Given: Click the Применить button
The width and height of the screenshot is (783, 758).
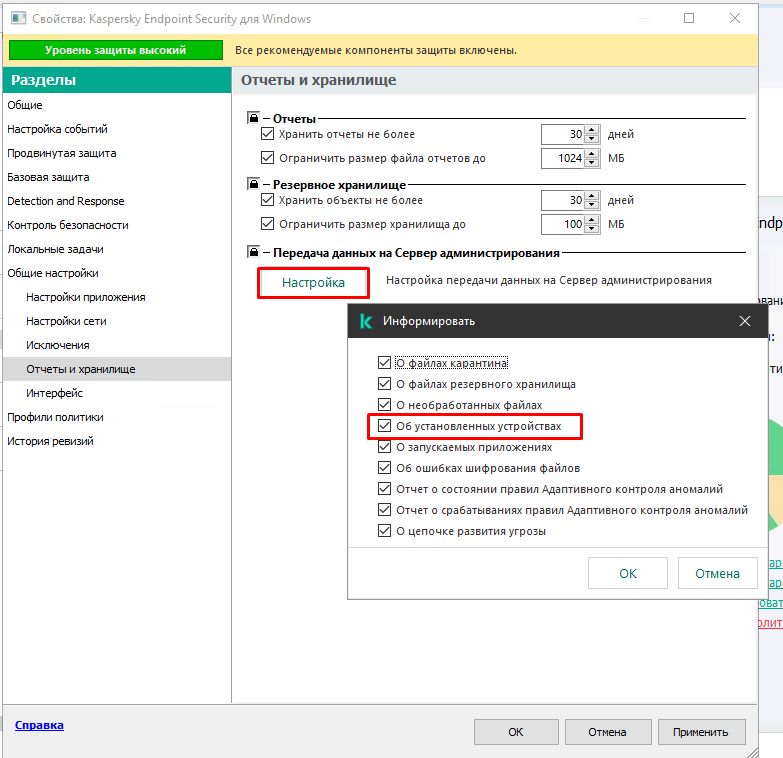Looking at the screenshot, I should [x=701, y=732].
